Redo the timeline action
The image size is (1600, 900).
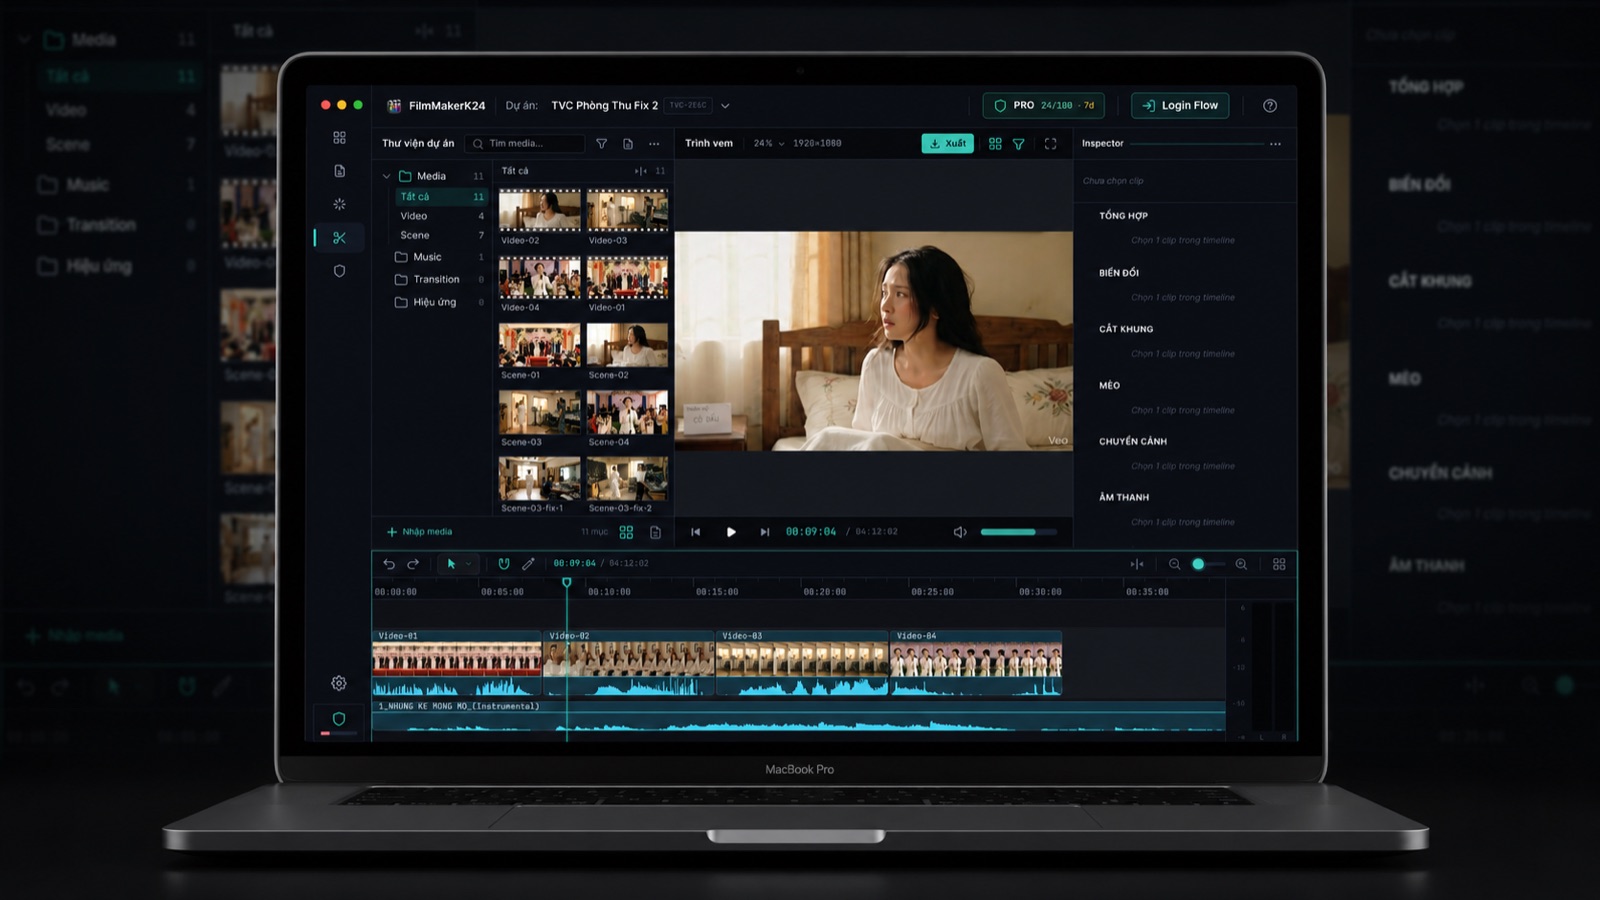coord(413,564)
